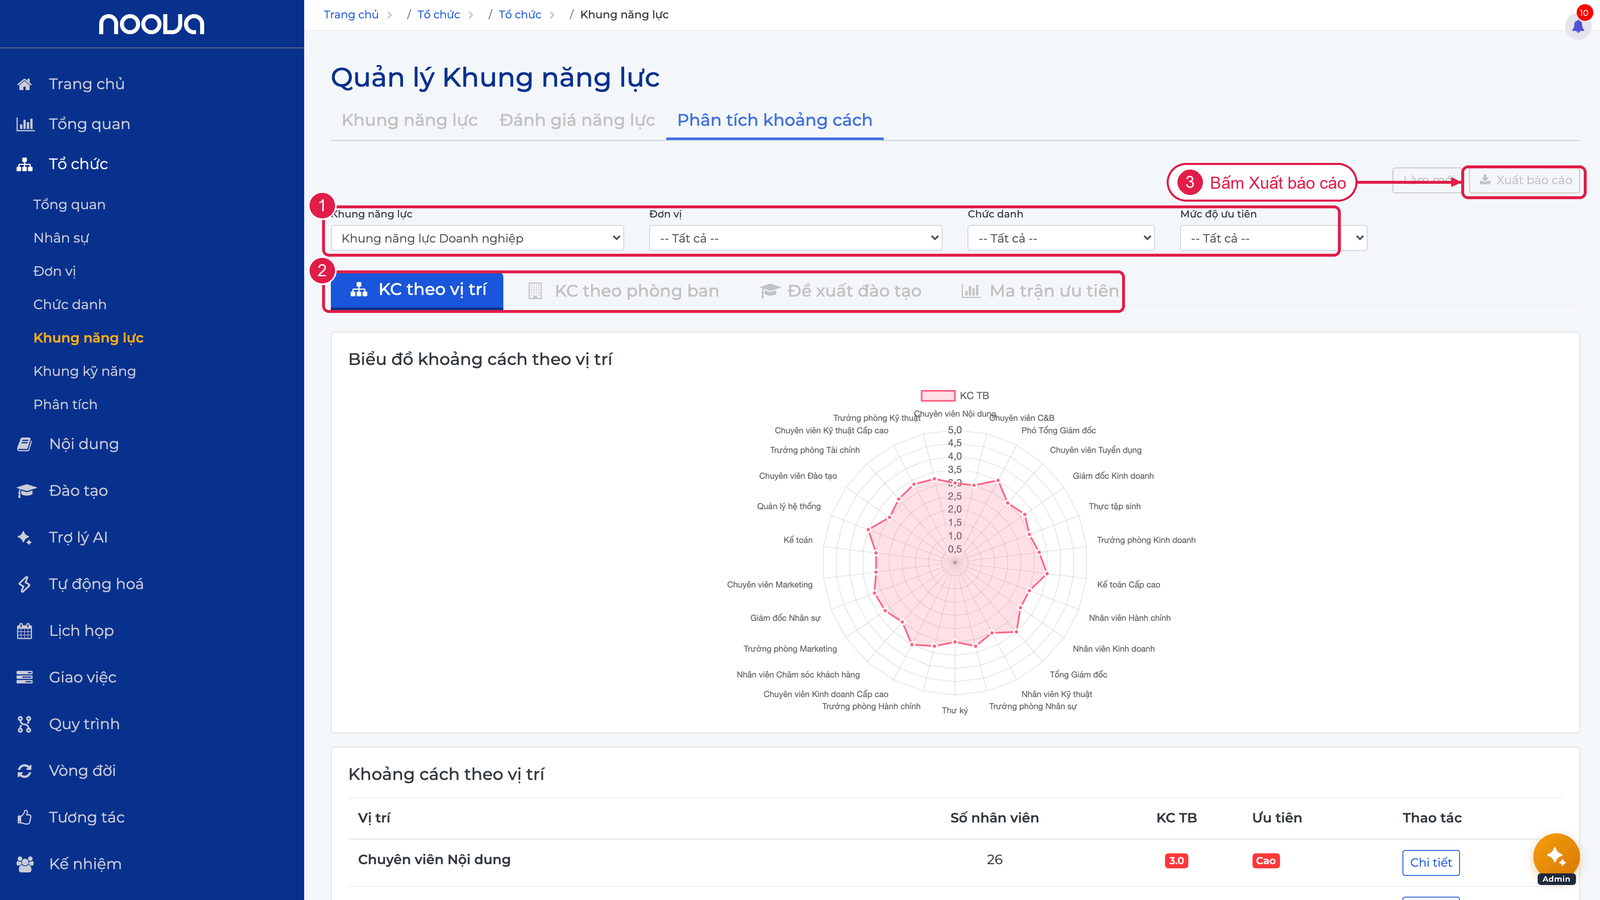
Task: Open the Ma trận ưu tiên tab
Action: coord(1040,291)
